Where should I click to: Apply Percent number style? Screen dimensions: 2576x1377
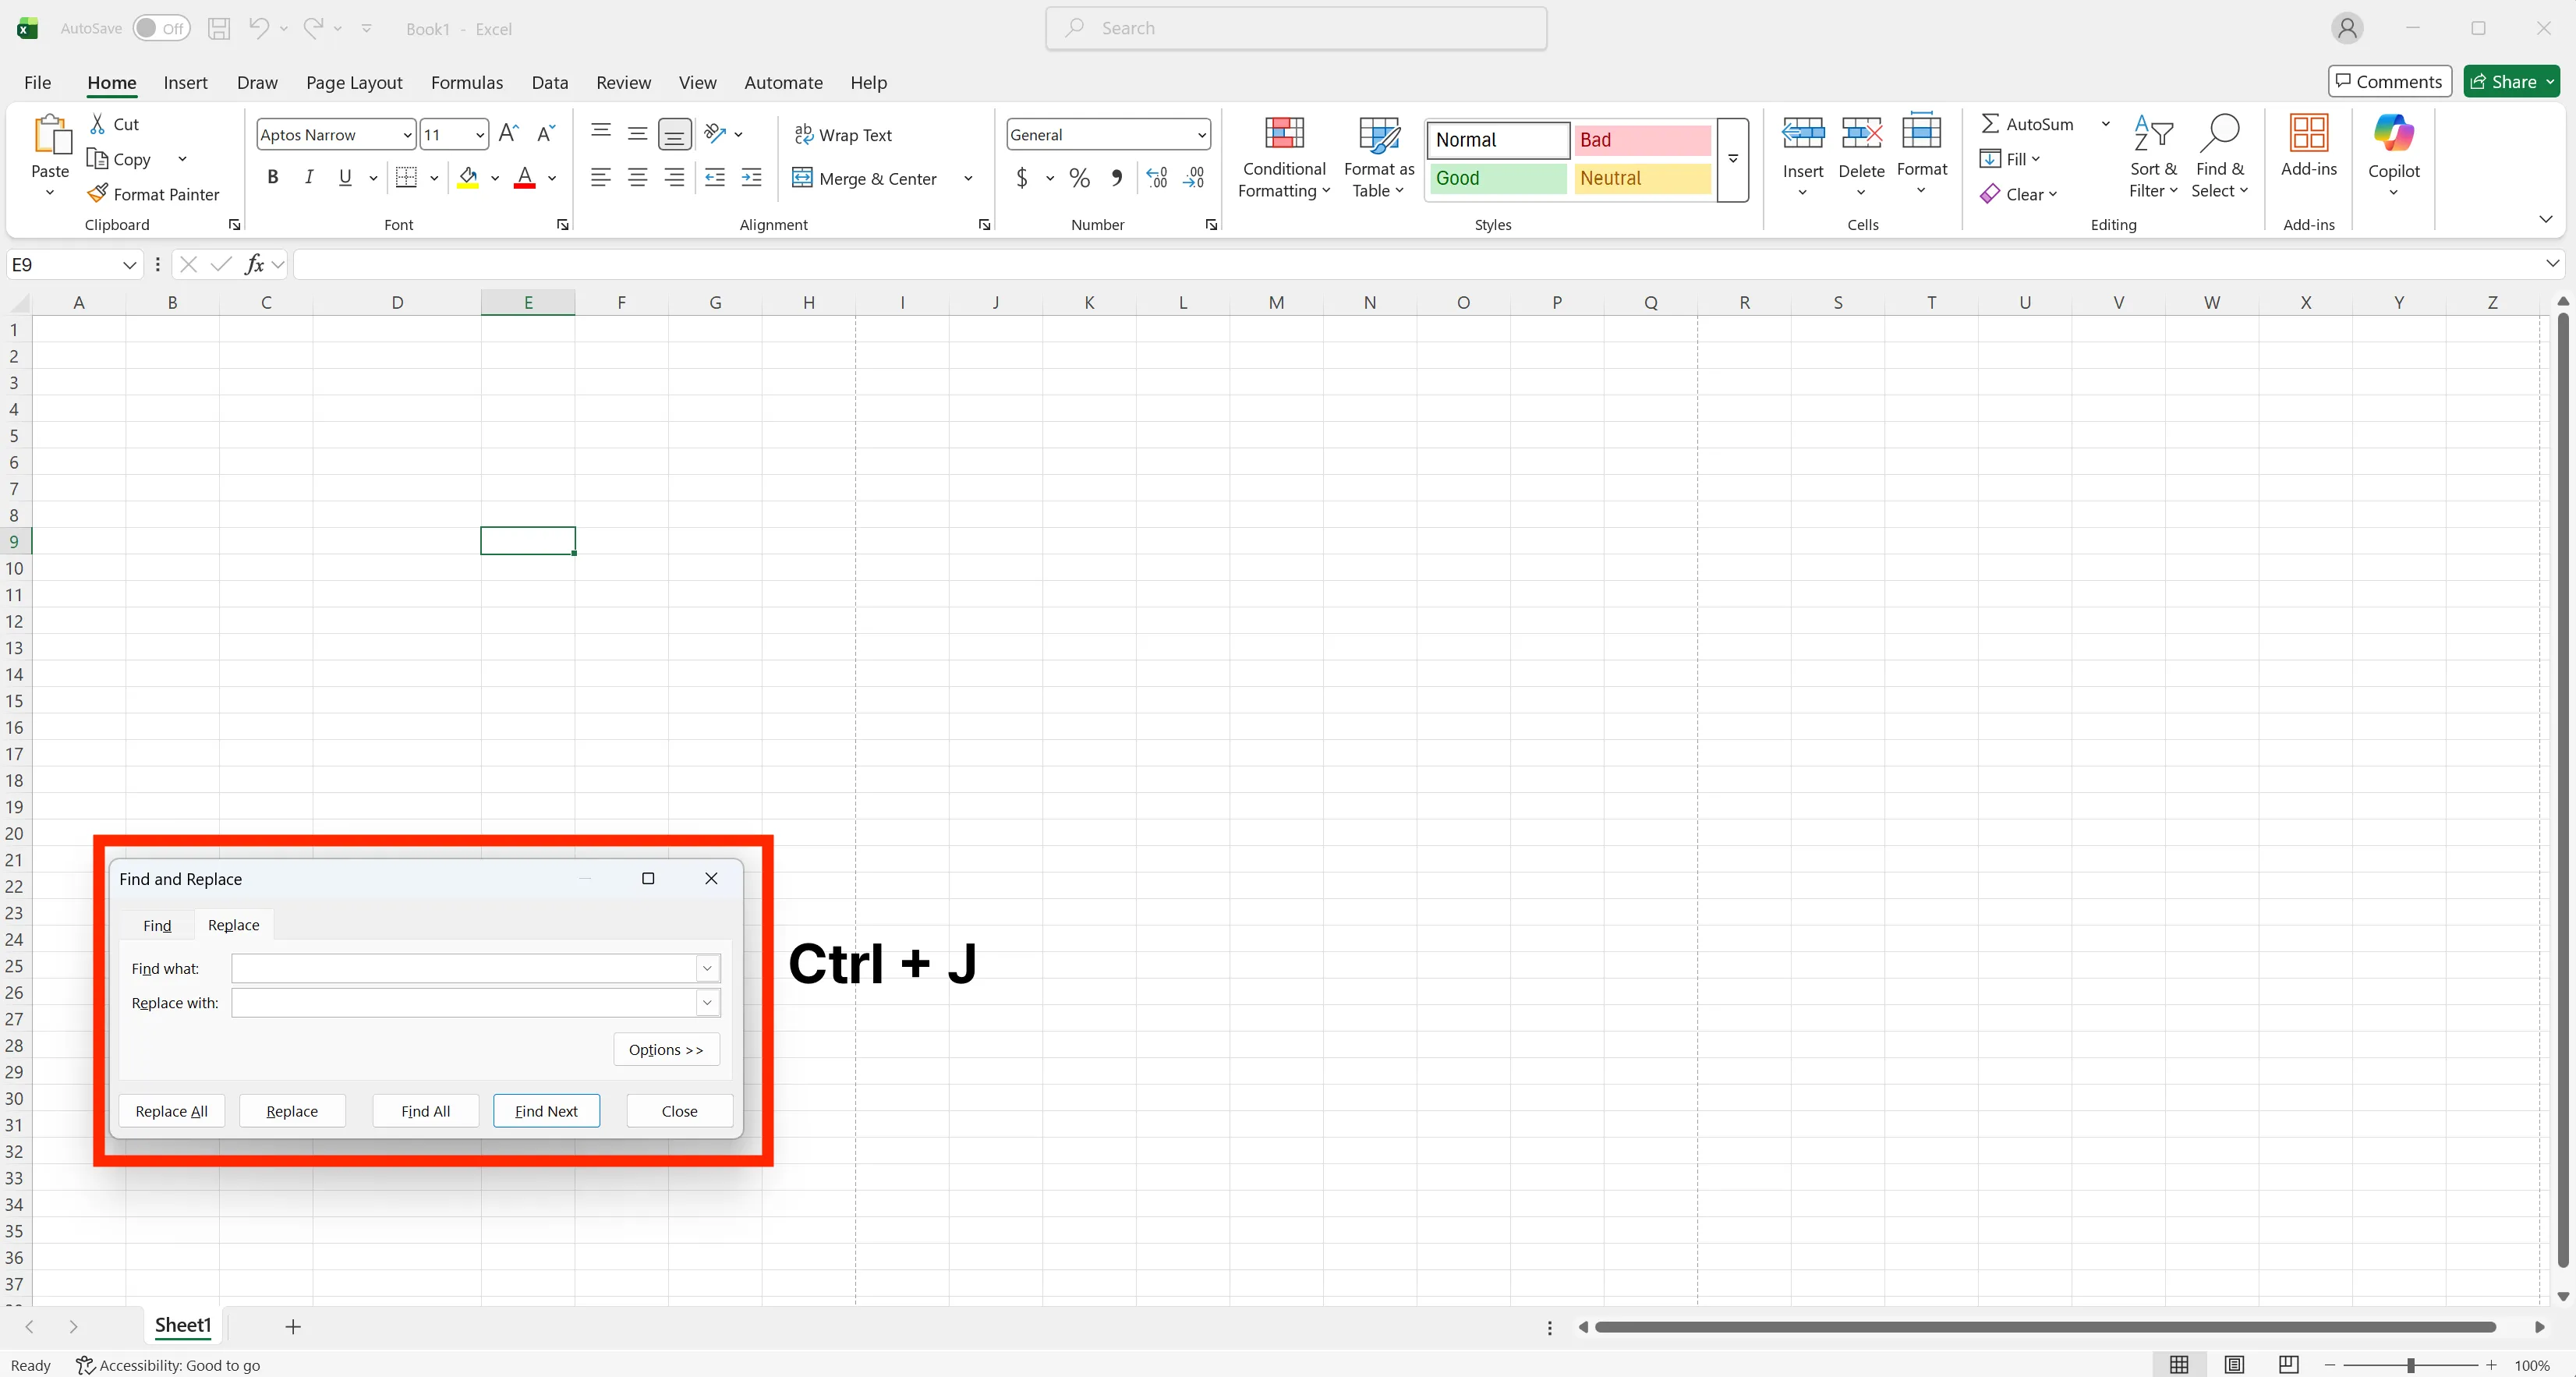1079,177
